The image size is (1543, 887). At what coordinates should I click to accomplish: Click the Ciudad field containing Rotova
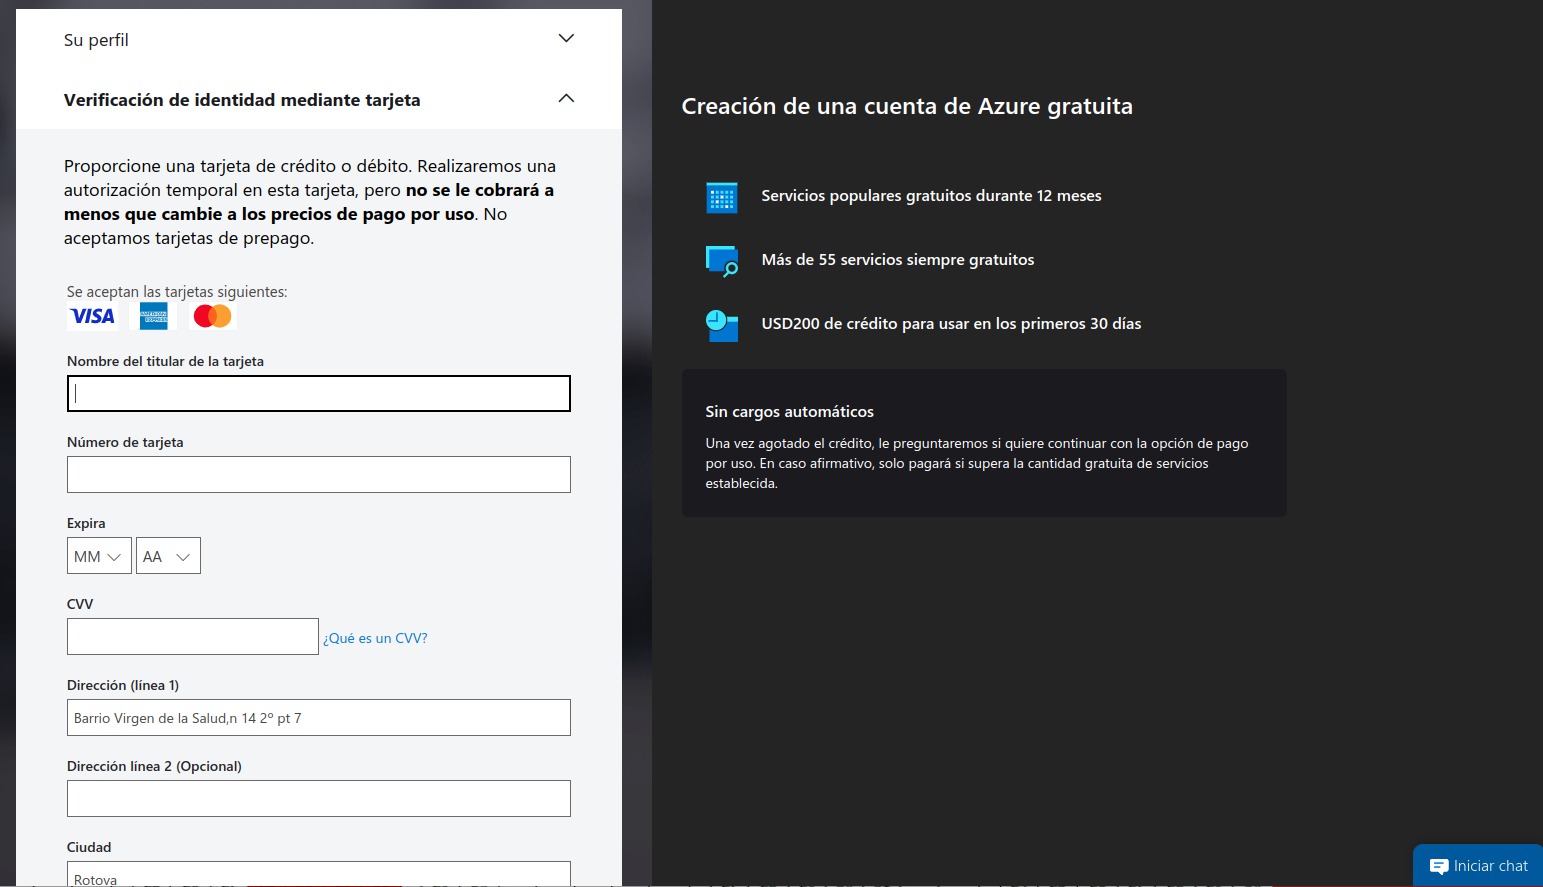(318, 875)
